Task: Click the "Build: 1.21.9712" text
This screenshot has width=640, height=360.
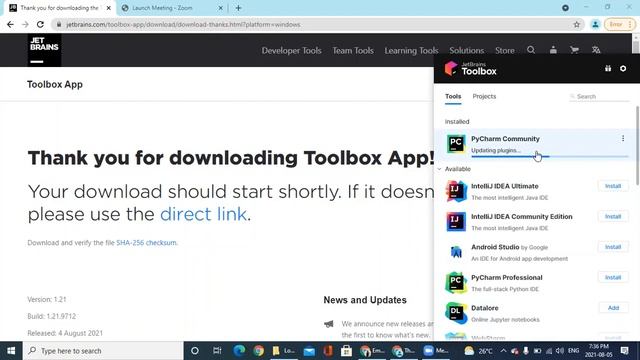Action: pos(51,316)
